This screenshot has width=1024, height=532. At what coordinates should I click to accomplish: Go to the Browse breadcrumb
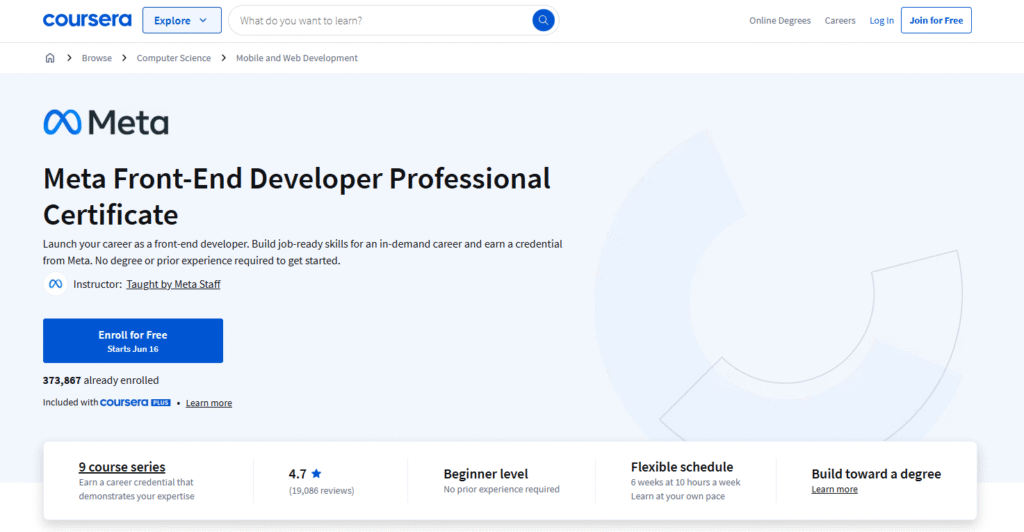97,58
